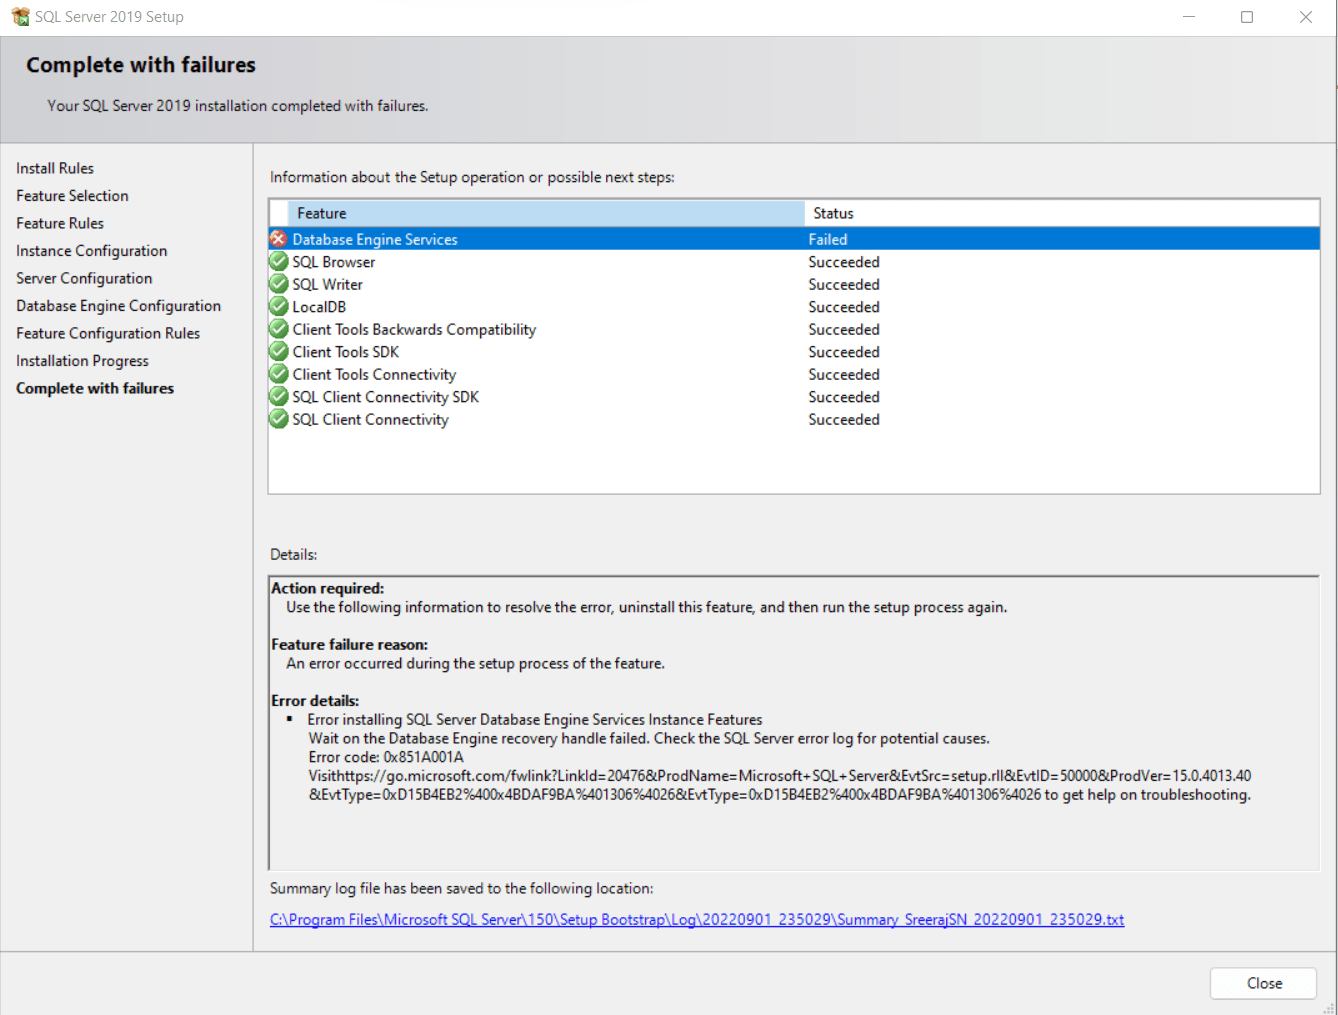This screenshot has width=1338, height=1015.
Task: Click the checkmark beside Client Tools Backwards Compatibility
Action: click(278, 328)
